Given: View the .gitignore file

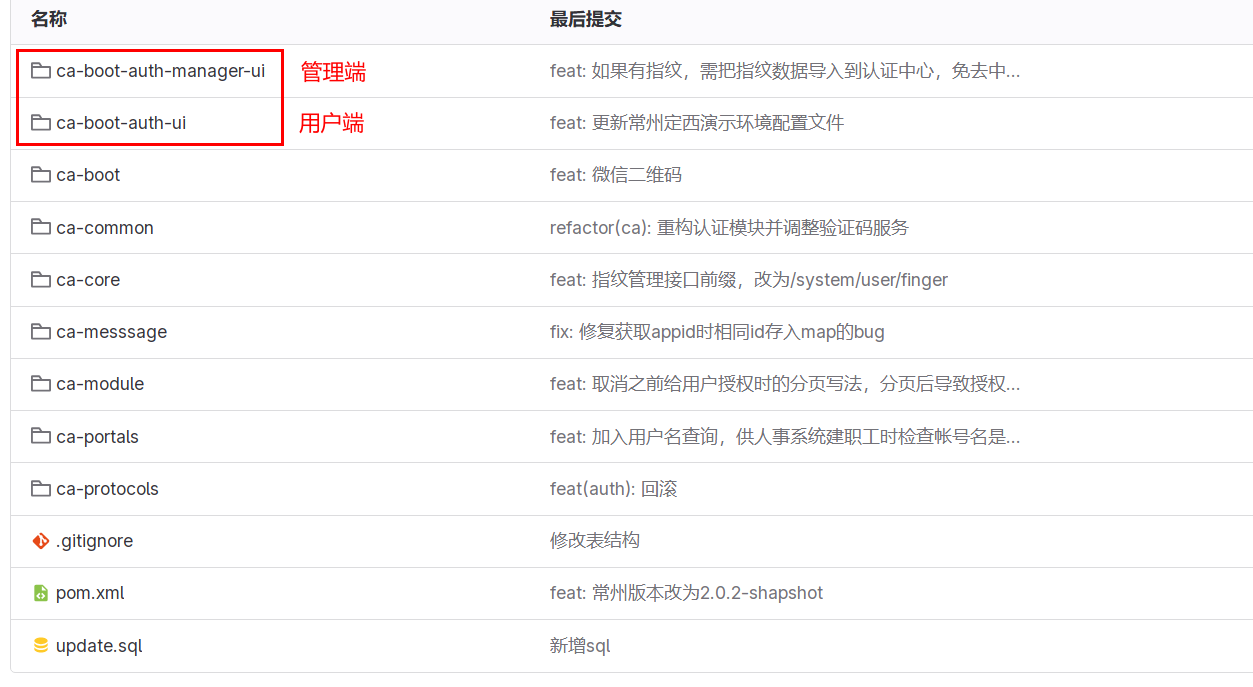Looking at the screenshot, I should pyautogui.click(x=94, y=541).
